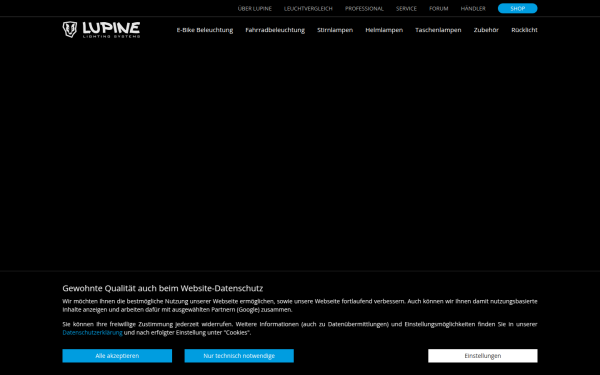Select Rücklicht menu item

pos(524,30)
